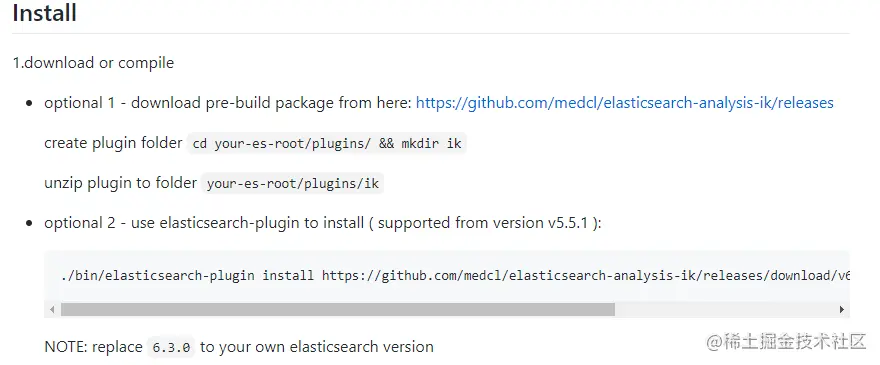880x365 pixels.
Task: Click the 'Install' section heading
Action: point(44,13)
